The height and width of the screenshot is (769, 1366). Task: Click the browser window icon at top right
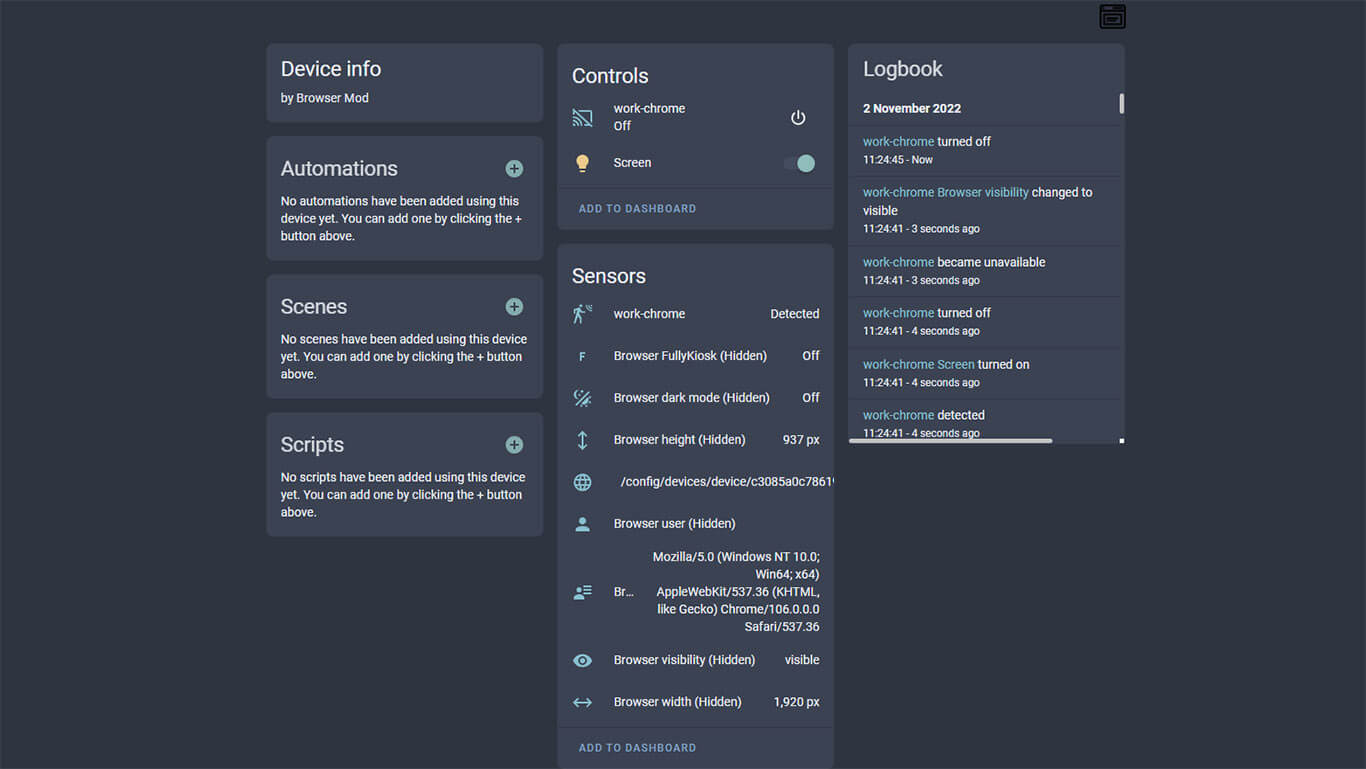tap(1112, 17)
